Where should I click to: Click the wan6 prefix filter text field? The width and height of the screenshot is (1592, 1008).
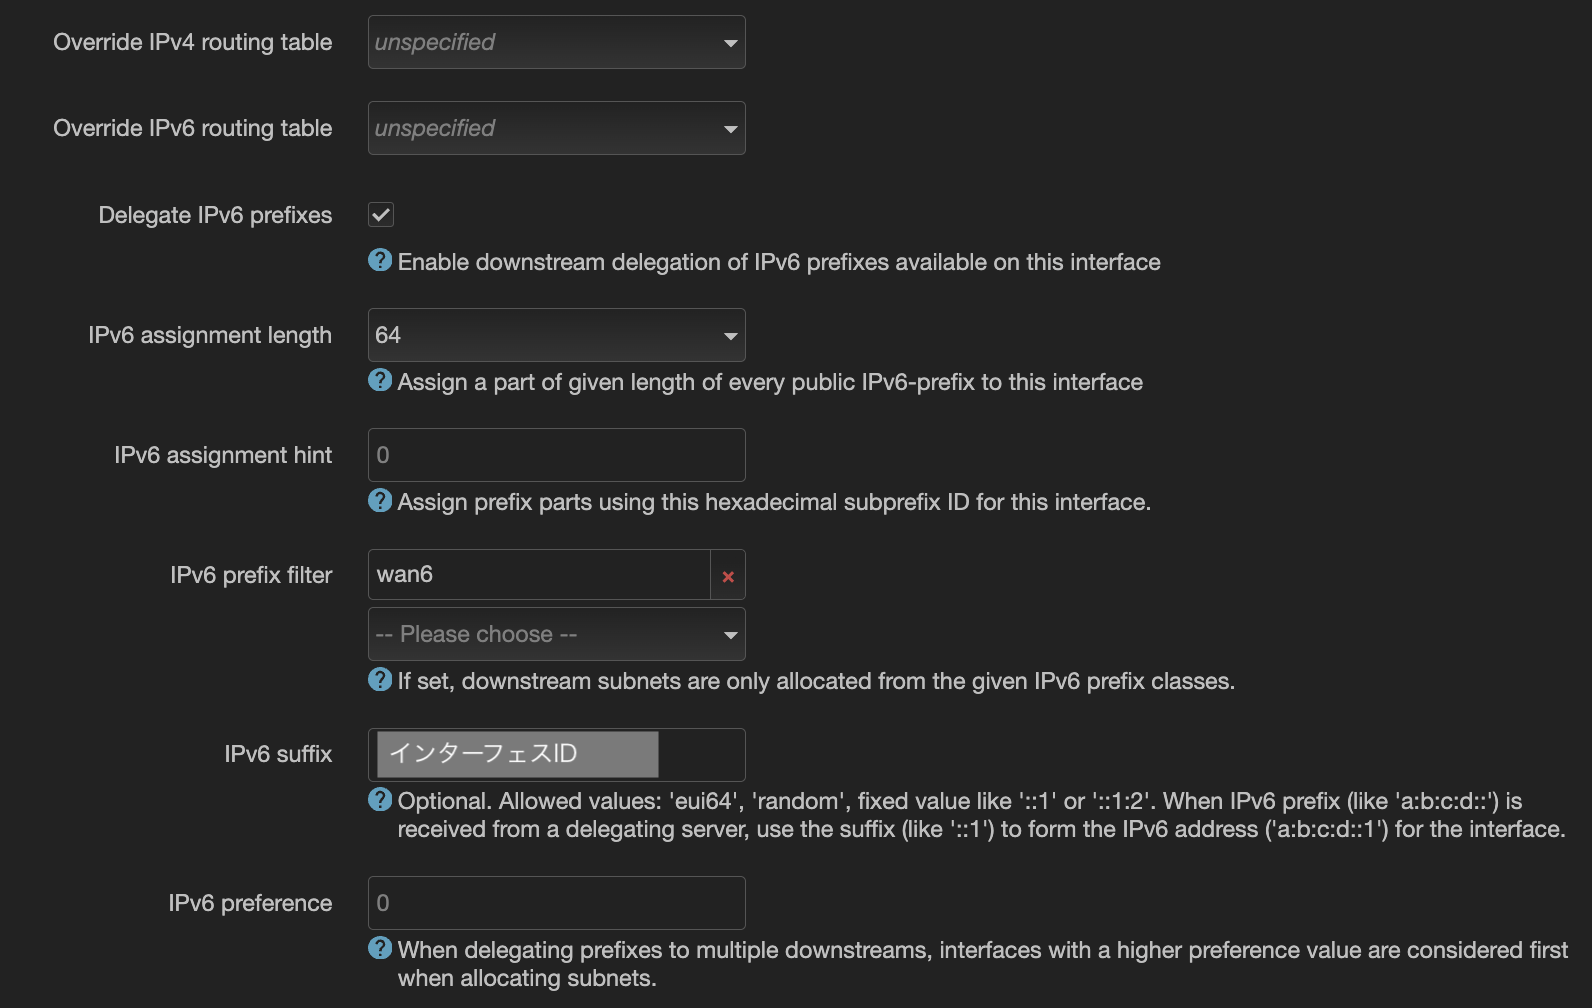pyautogui.click(x=539, y=575)
